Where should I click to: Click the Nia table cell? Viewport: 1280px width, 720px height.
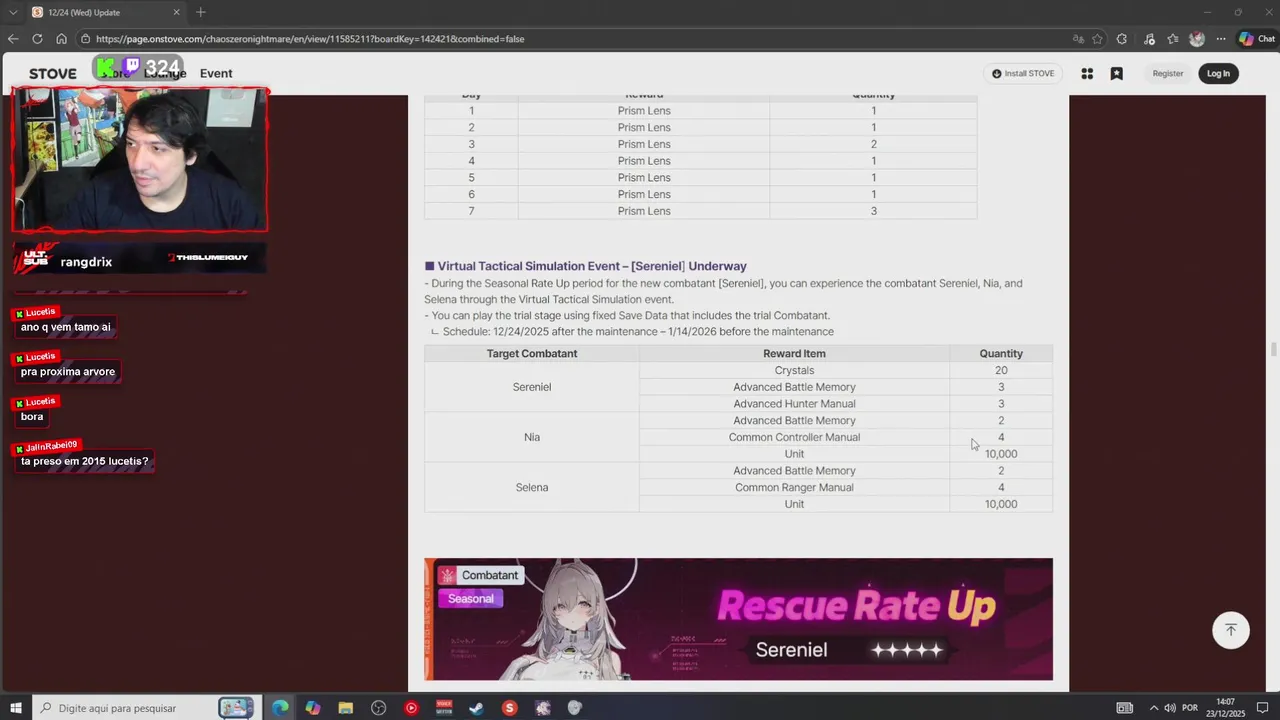[x=532, y=437]
